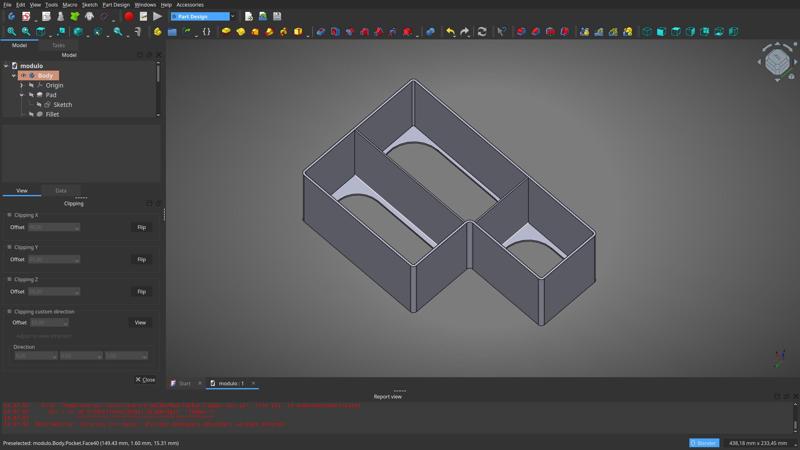Open the Sketch menu
Viewport: 800px width, 450px height.
(x=89, y=4)
